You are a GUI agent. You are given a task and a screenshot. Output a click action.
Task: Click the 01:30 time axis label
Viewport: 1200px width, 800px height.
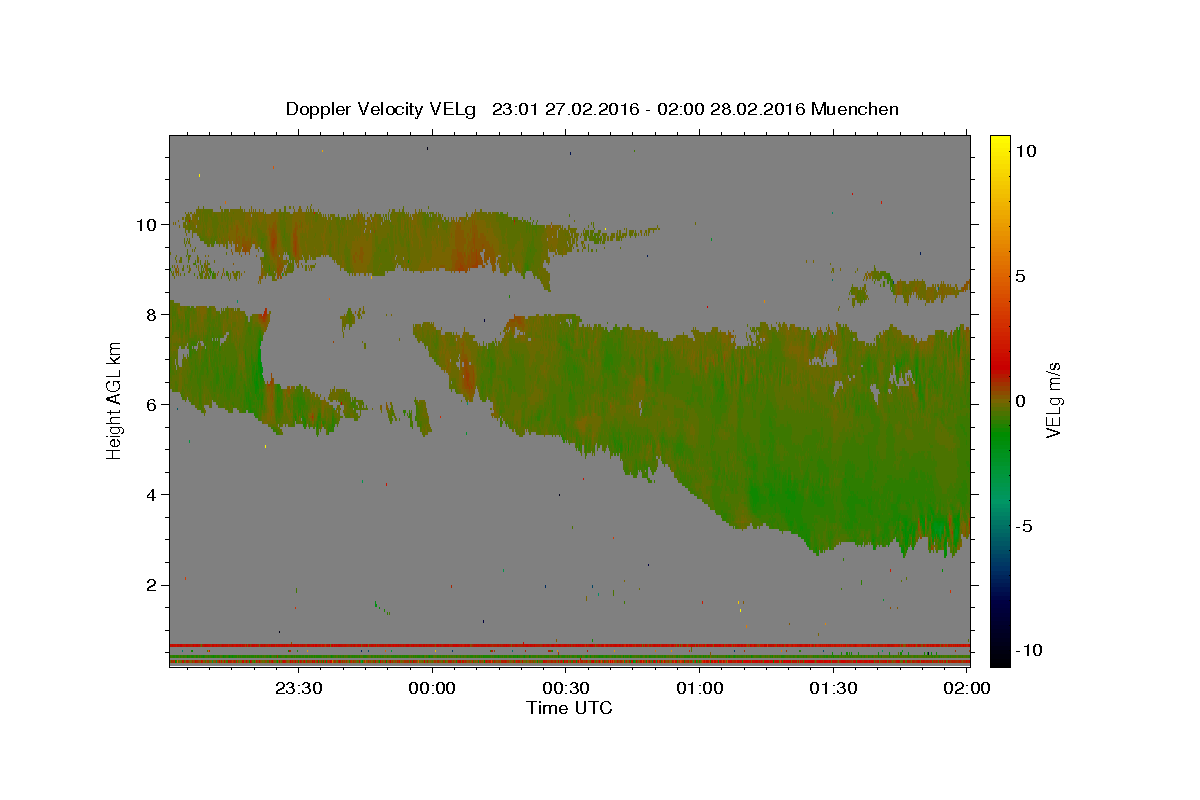(834, 688)
